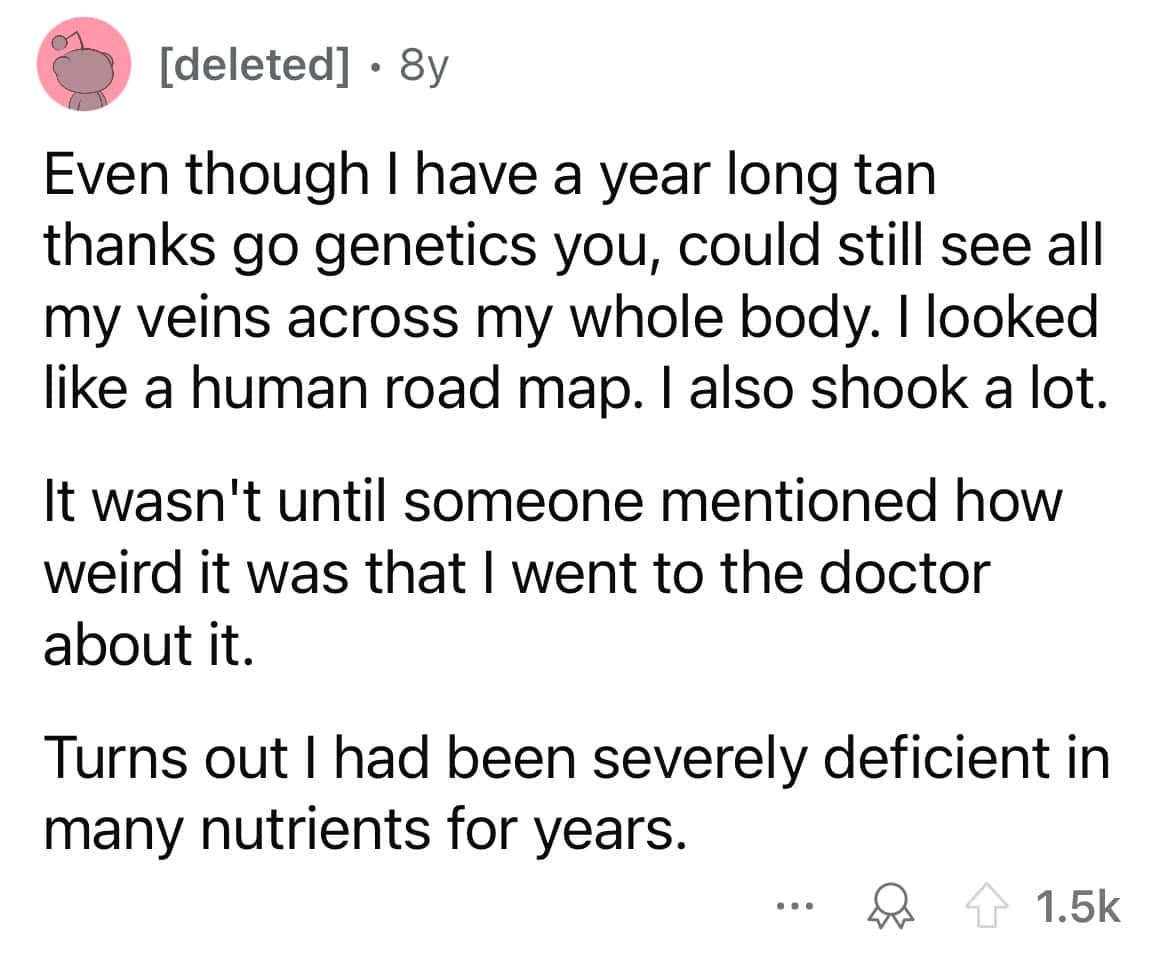Click the 8y timestamp
Screen dimensions: 1170x954
pos(421,67)
